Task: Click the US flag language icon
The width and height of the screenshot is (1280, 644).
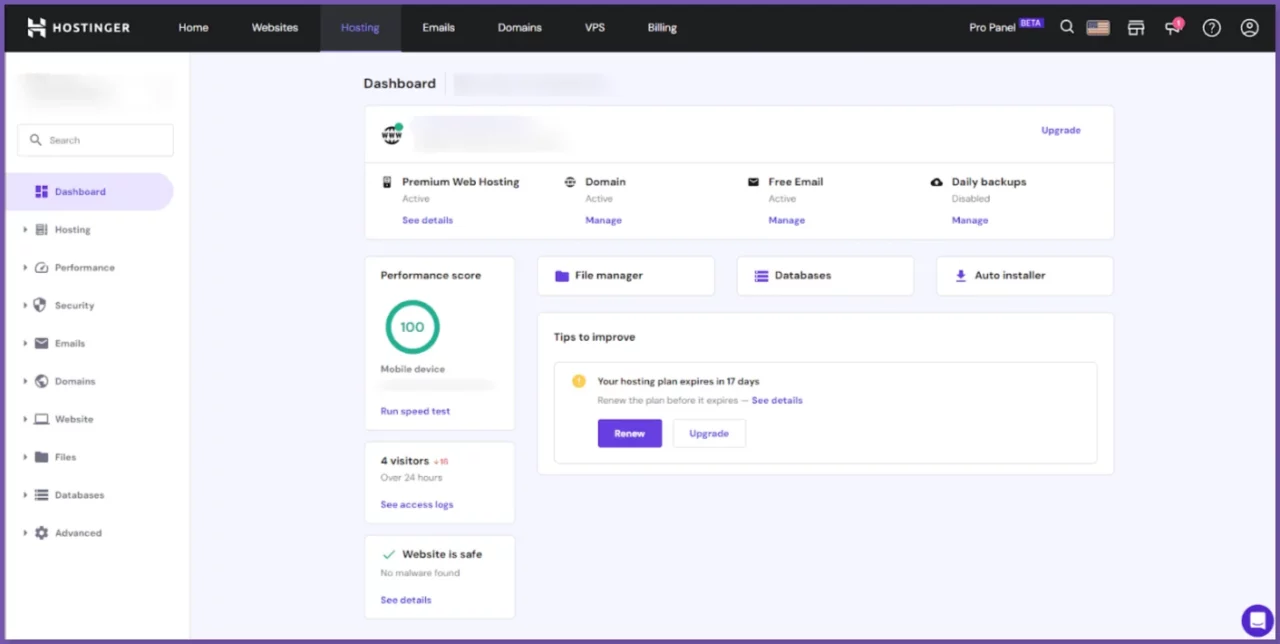Action: pyautogui.click(x=1098, y=28)
